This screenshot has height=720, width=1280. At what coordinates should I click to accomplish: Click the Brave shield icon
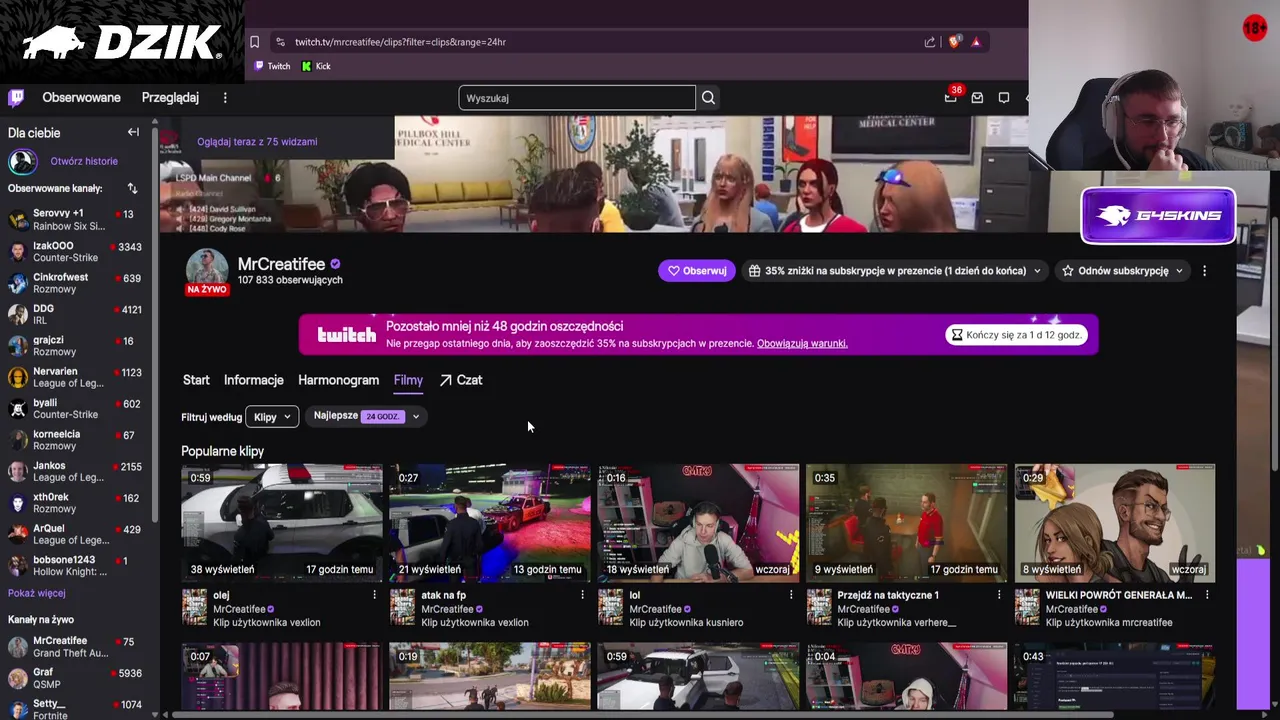click(x=954, y=42)
